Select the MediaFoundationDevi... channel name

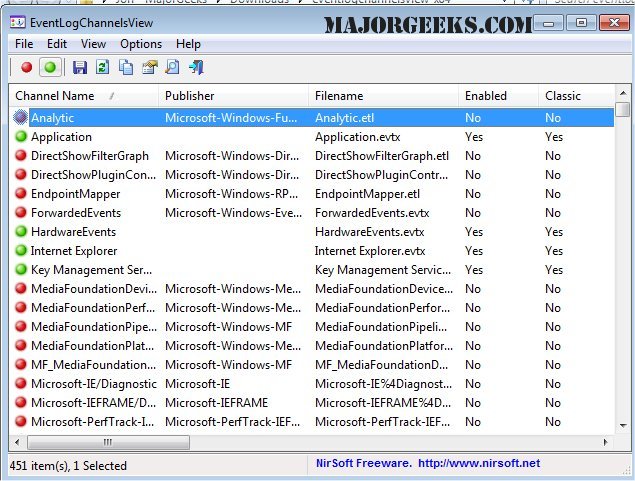coord(94,289)
